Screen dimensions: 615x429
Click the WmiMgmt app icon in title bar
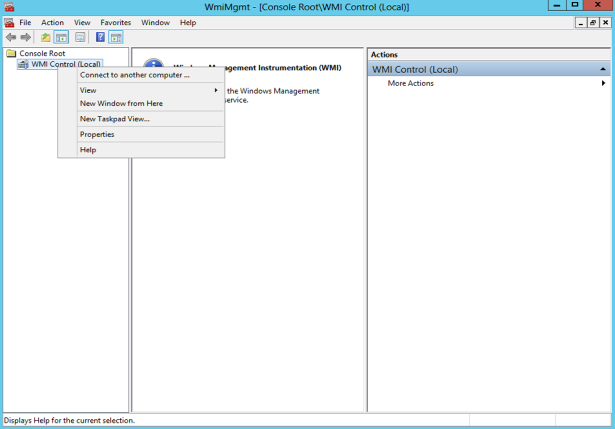click(x=9, y=6)
